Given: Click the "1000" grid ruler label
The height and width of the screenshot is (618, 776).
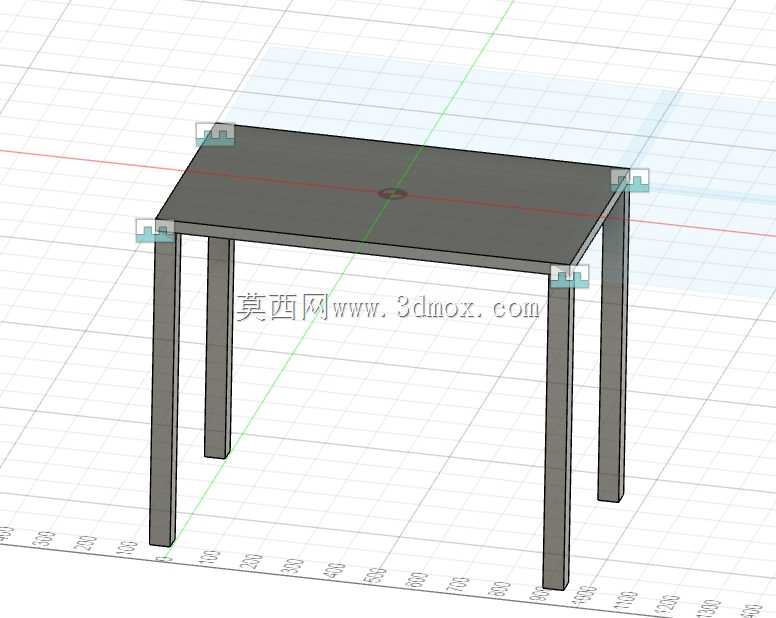Looking at the screenshot, I should point(587,596).
